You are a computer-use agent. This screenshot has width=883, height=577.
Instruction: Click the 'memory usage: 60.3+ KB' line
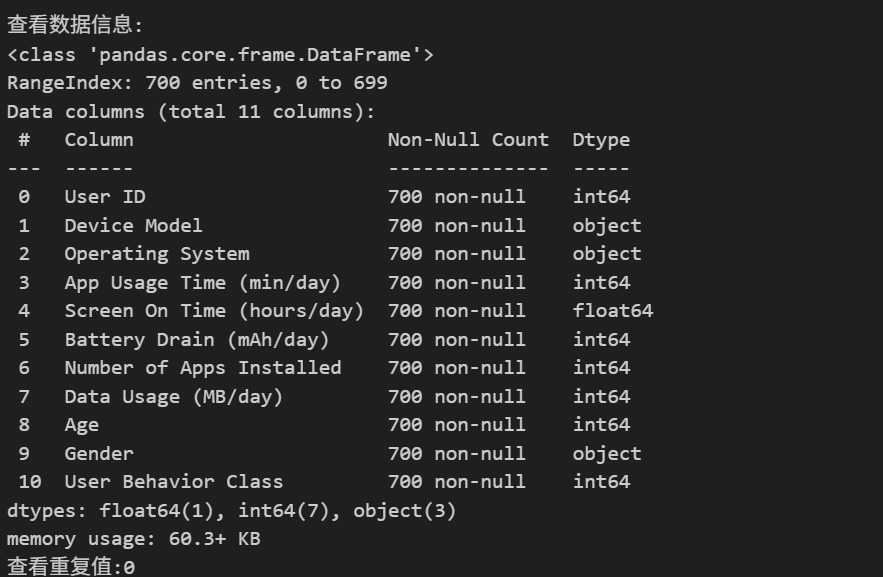(134, 539)
